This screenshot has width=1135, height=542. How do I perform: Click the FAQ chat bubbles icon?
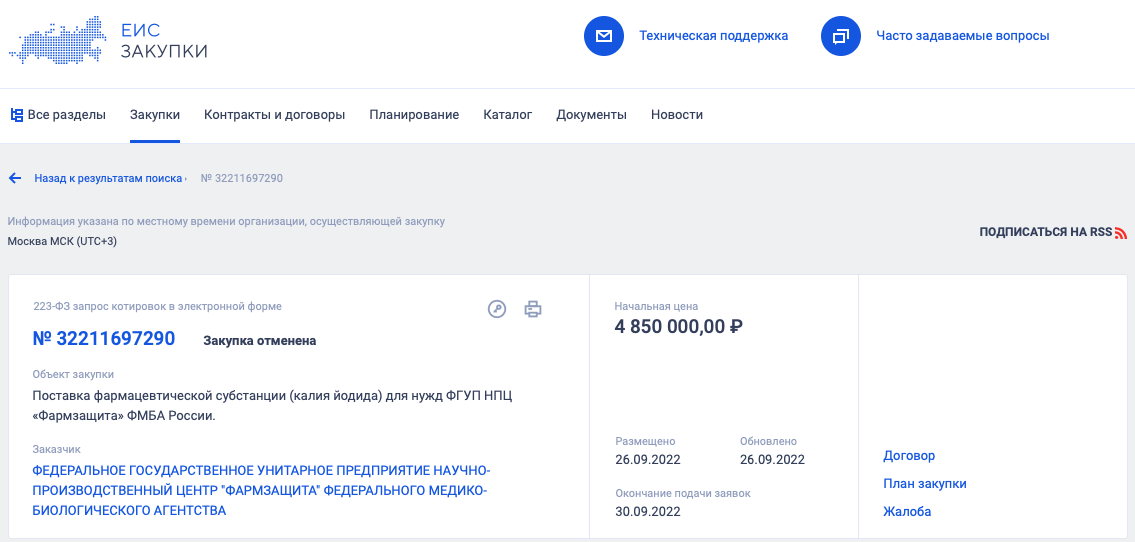tap(840, 35)
